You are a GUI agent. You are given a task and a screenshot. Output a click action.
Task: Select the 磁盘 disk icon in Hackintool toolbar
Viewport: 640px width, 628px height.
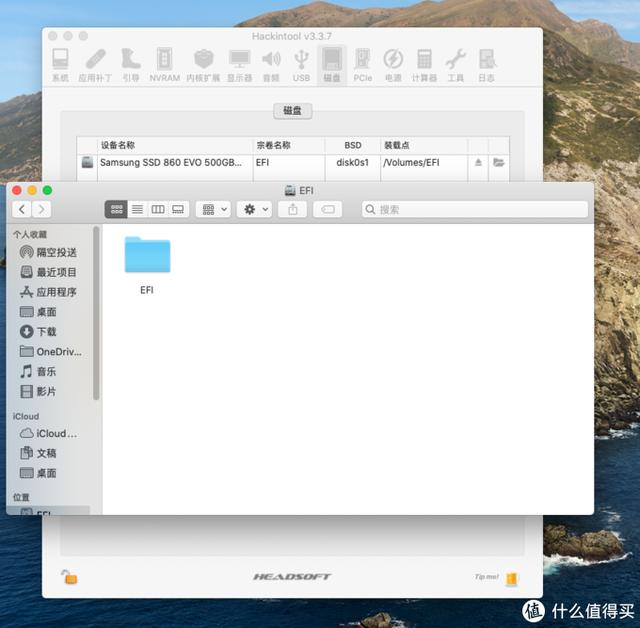(332, 65)
